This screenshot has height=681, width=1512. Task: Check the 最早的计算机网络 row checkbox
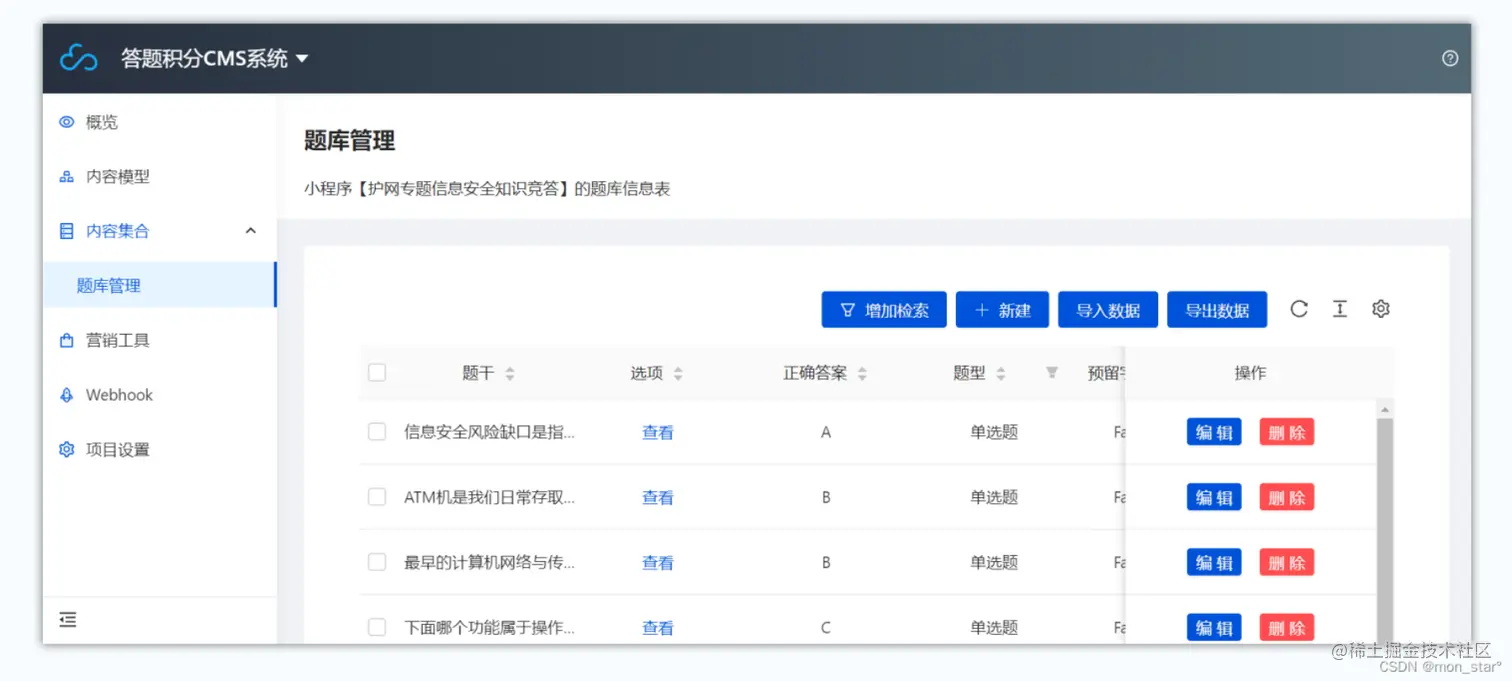pyautogui.click(x=377, y=562)
